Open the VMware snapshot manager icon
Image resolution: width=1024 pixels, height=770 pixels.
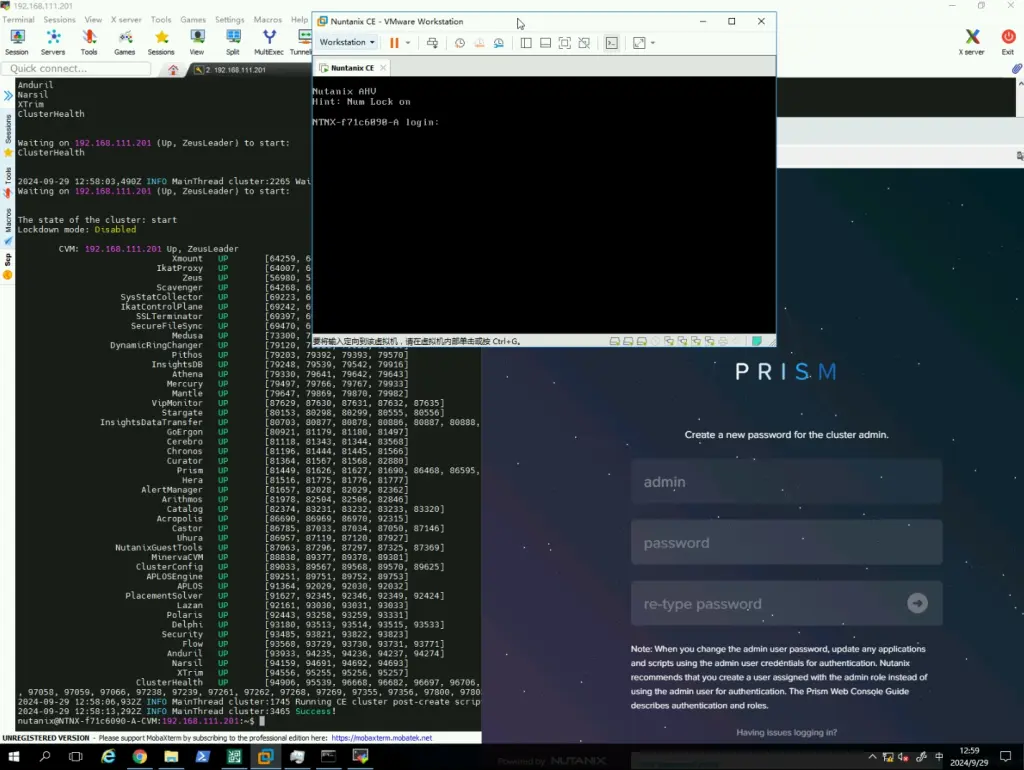tap(498, 43)
